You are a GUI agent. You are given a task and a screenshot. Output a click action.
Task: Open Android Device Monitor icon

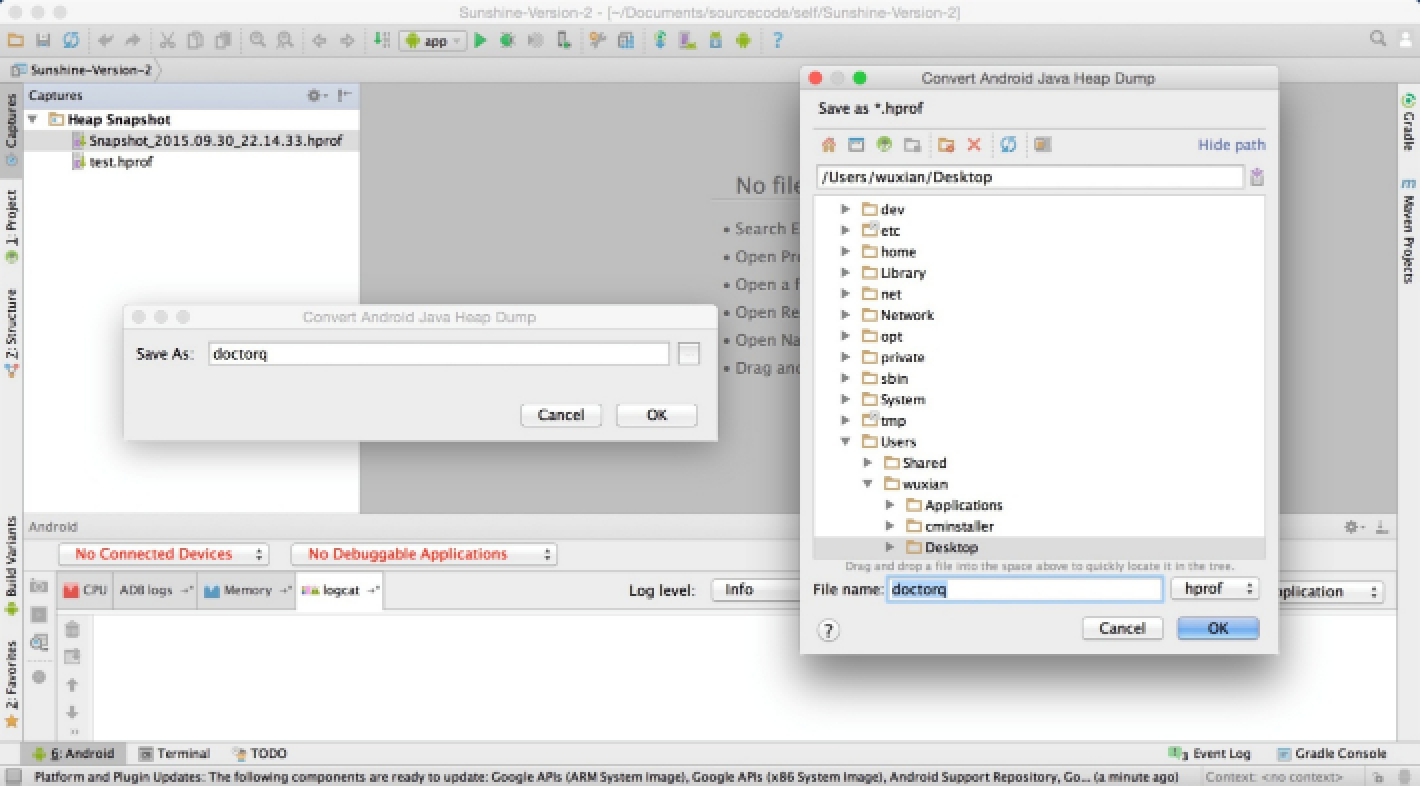[x=743, y=41]
